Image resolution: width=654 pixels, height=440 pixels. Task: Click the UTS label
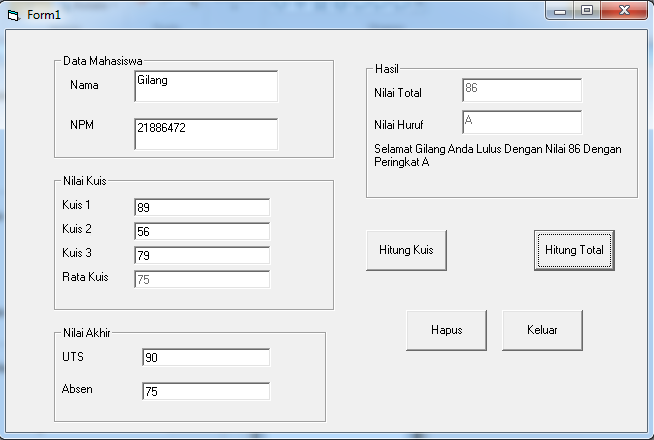73,357
